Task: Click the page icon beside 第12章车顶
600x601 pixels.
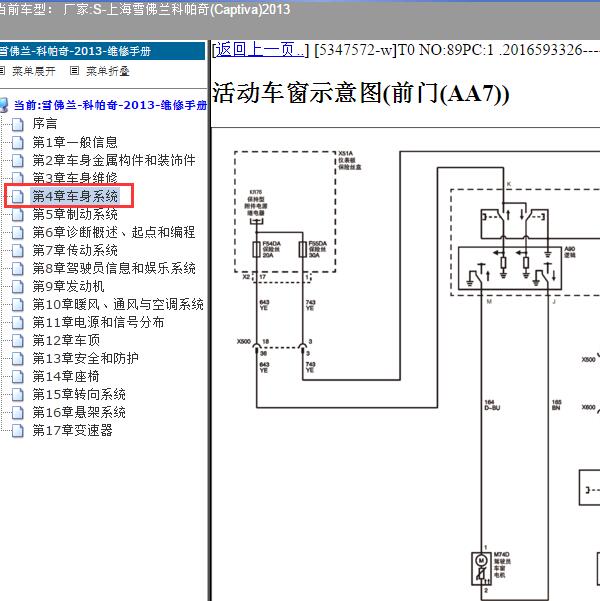Action: [x=17, y=340]
